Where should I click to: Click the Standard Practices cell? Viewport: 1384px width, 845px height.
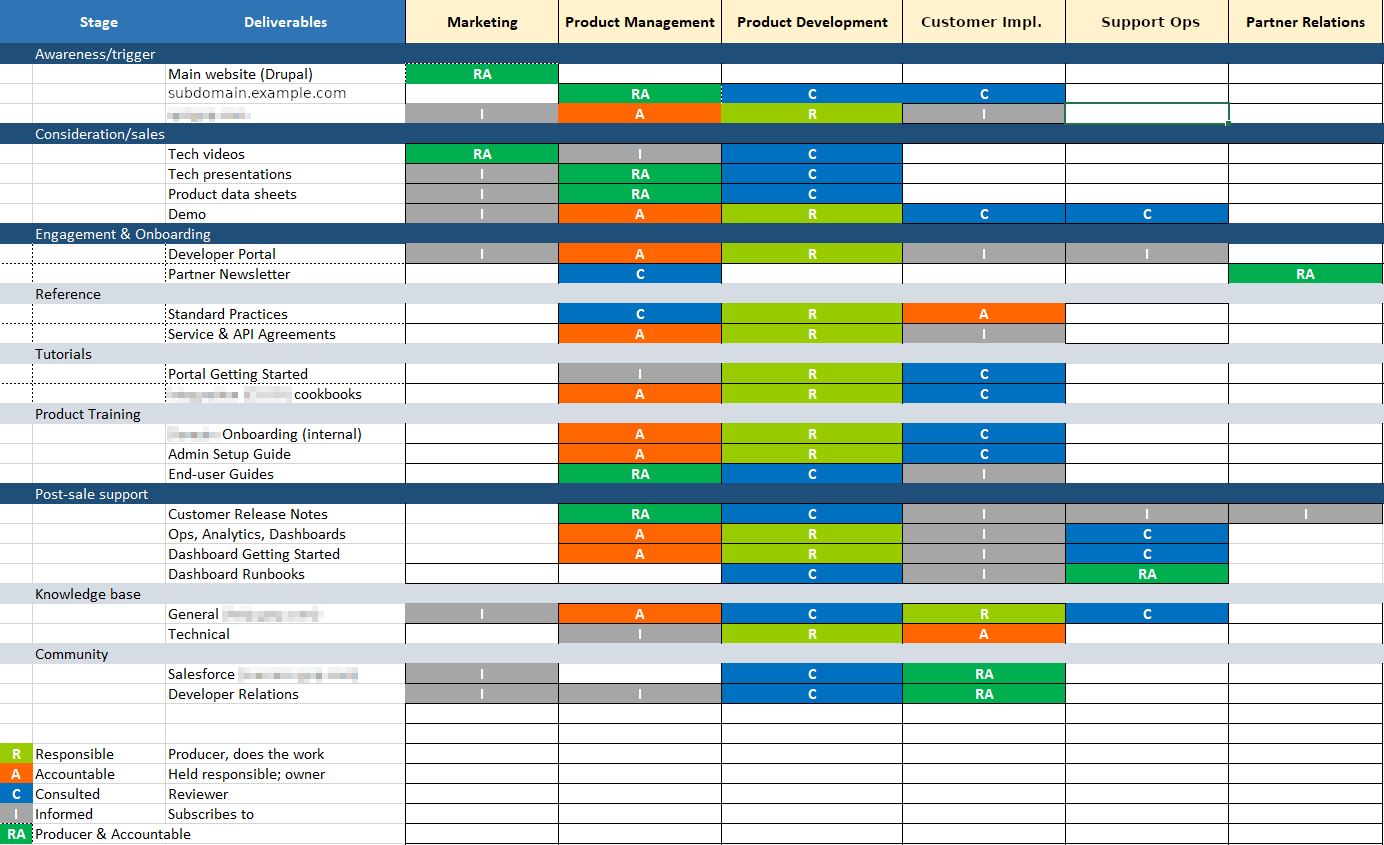coord(285,314)
